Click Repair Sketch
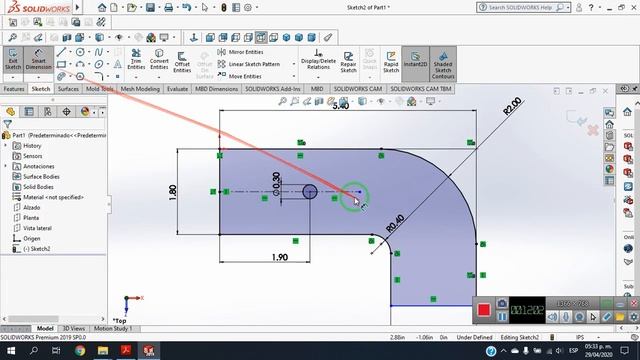 (348, 62)
